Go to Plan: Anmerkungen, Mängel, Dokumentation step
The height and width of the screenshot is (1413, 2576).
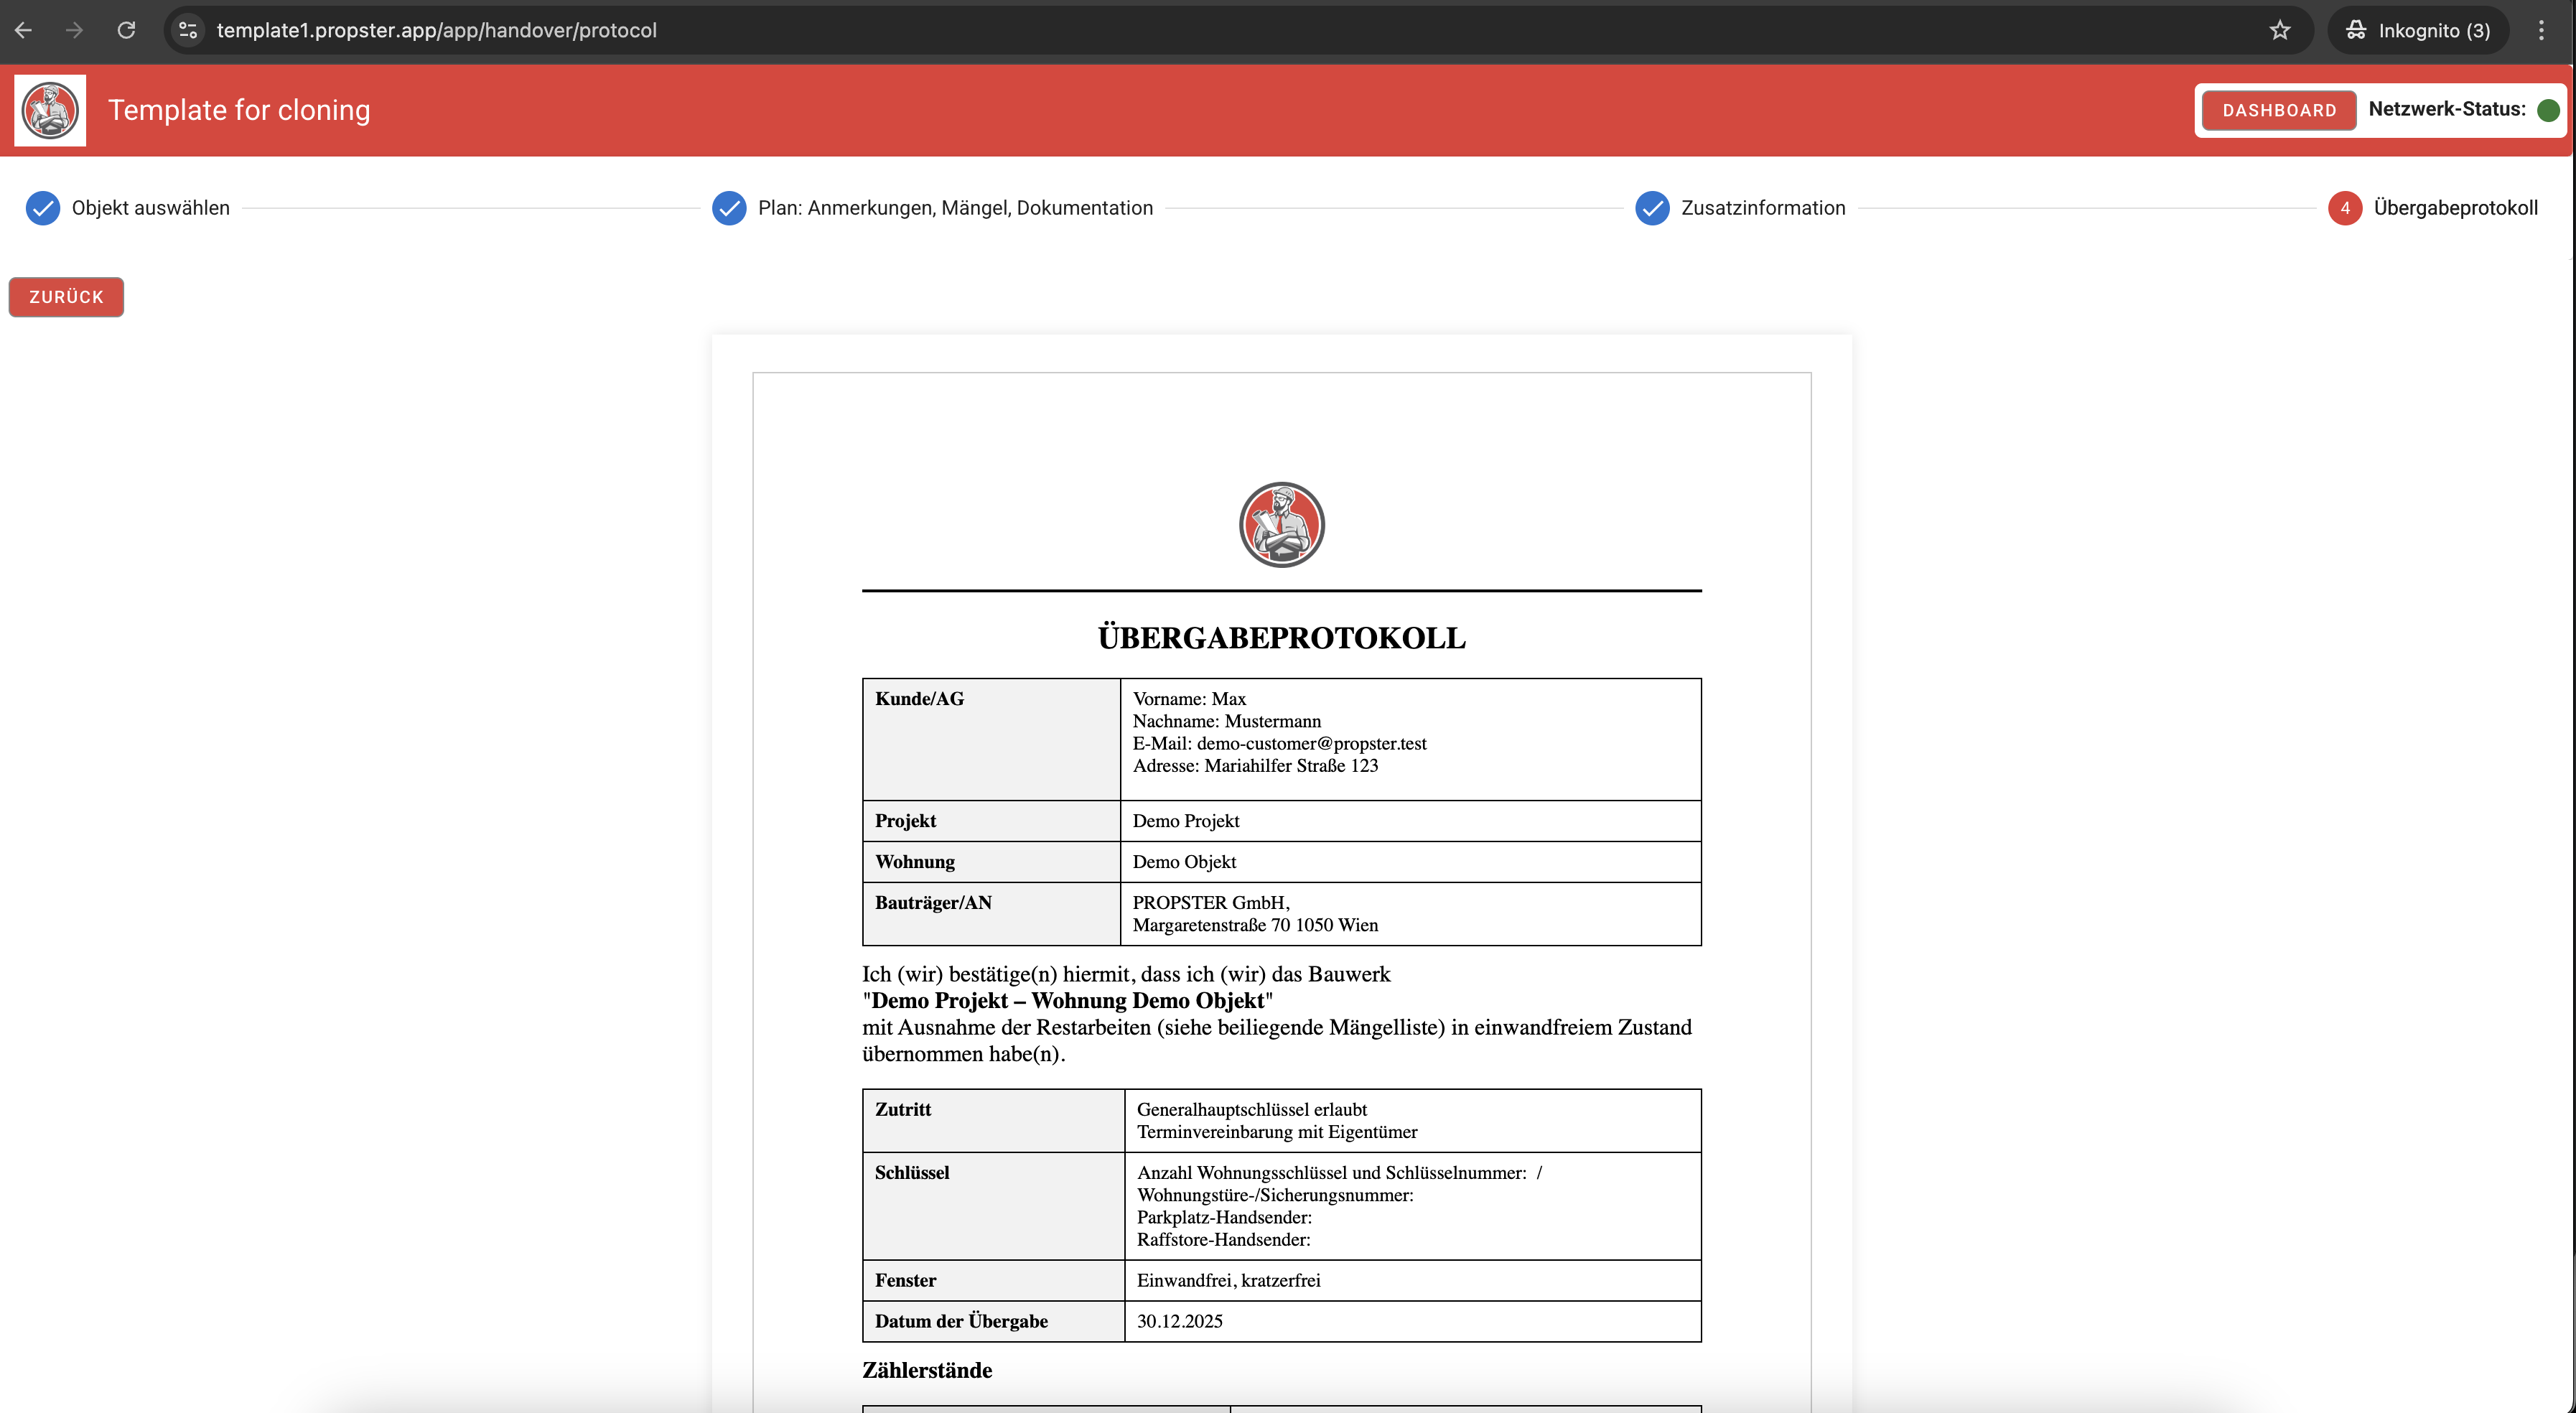coord(954,208)
